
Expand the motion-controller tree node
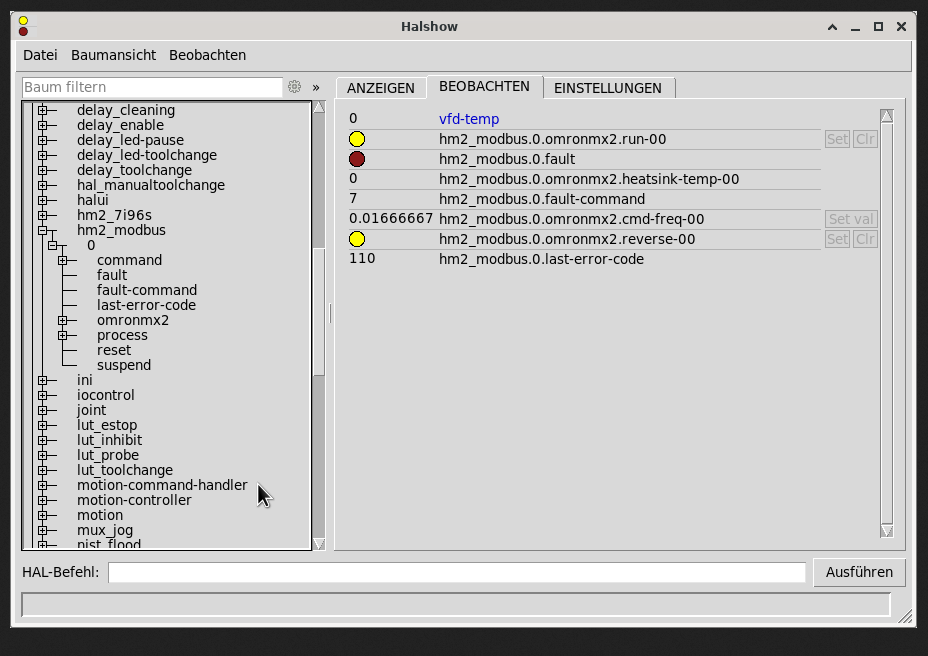coord(43,500)
